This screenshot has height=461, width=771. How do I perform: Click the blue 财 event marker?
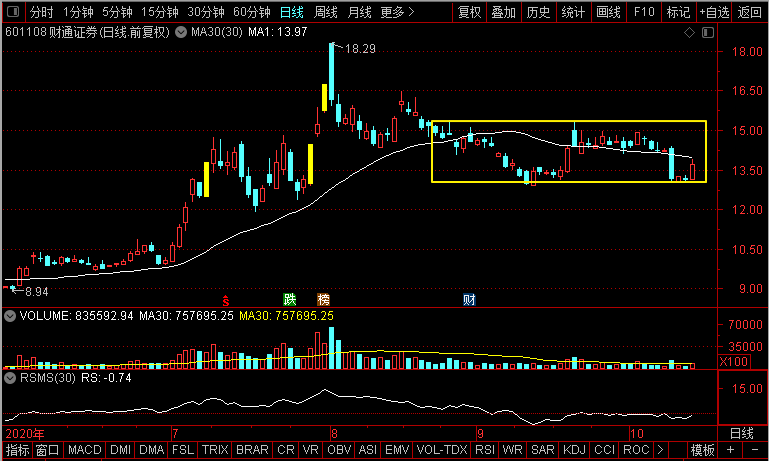469,299
